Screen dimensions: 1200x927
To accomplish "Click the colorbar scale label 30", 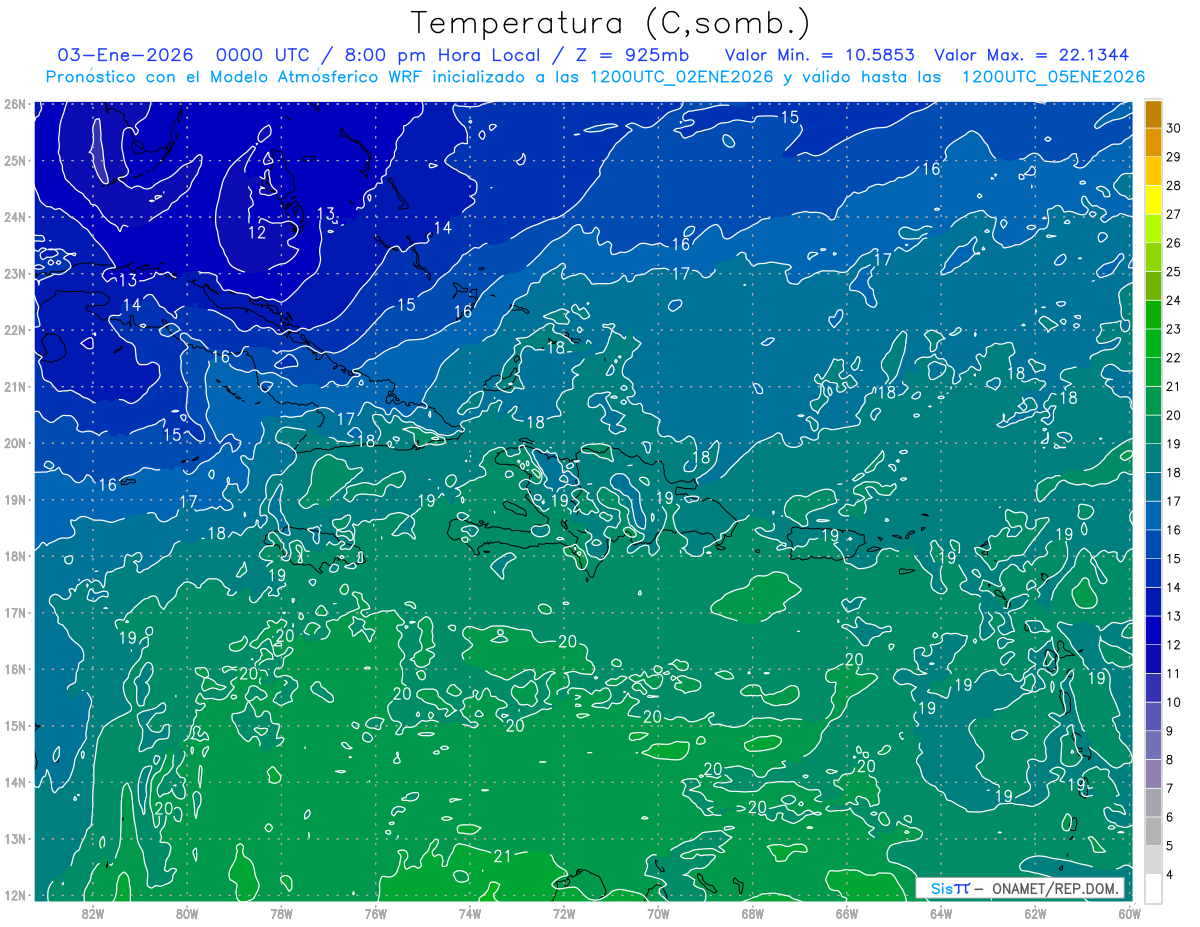I will point(1173,128).
